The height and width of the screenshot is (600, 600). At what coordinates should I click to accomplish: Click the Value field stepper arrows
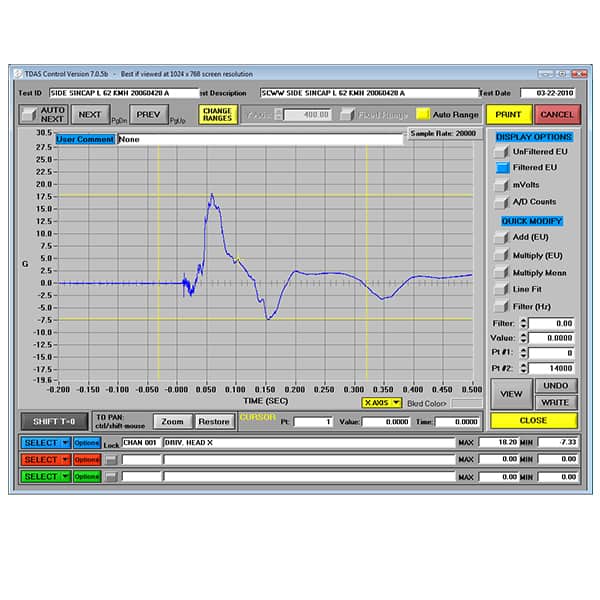click(523, 338)
